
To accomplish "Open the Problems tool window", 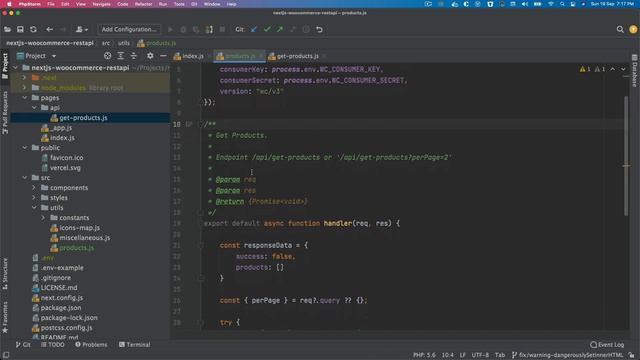I will pos(91,345).
